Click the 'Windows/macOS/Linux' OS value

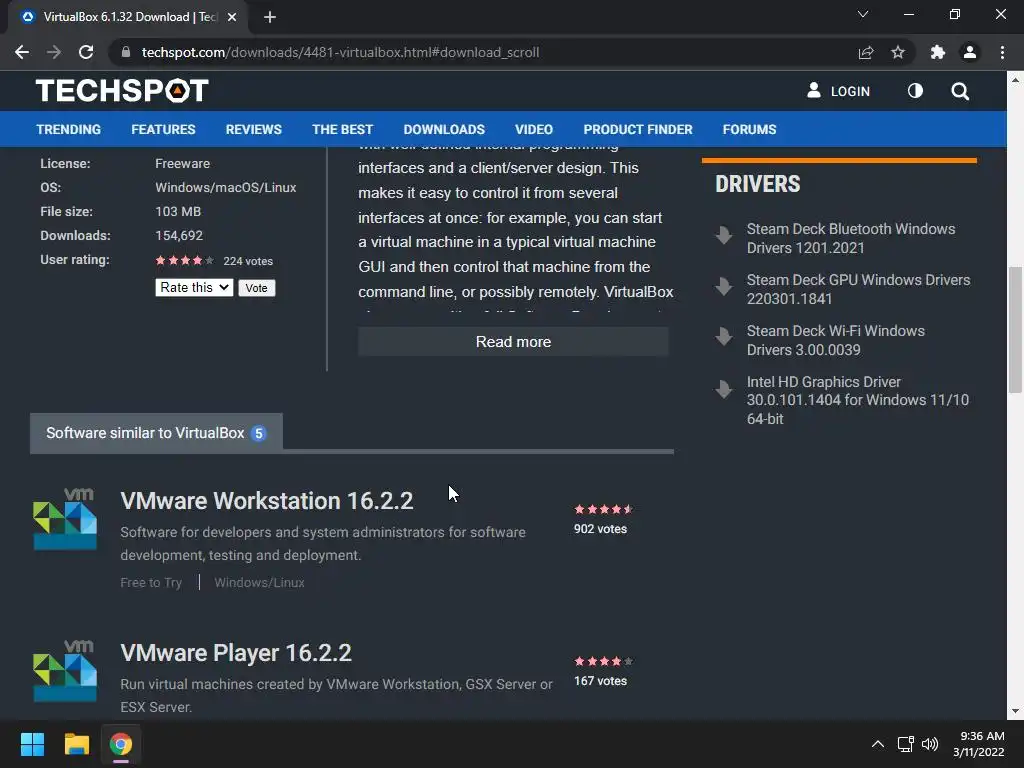pyautogui.click(x=226, y=187)
